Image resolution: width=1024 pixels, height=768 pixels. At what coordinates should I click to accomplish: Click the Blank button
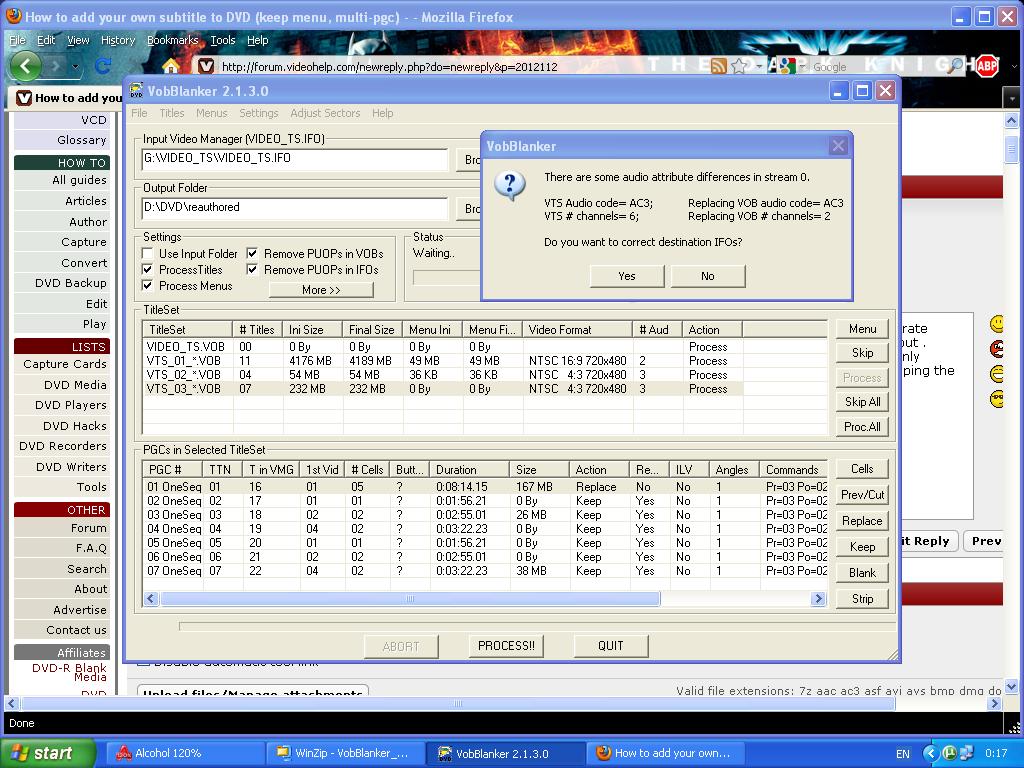(x=862, y=573)
